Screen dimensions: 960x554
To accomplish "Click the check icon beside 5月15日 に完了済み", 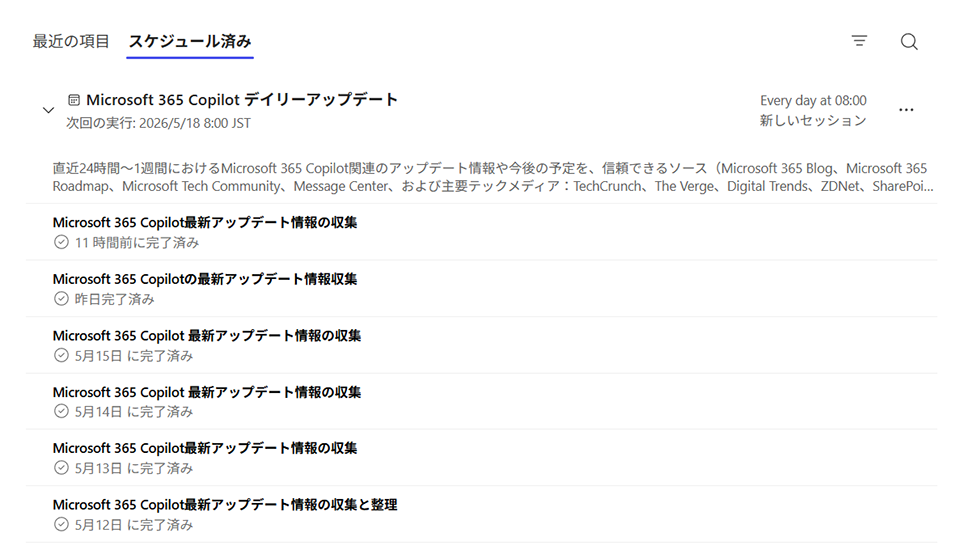I will pos(61,356).
